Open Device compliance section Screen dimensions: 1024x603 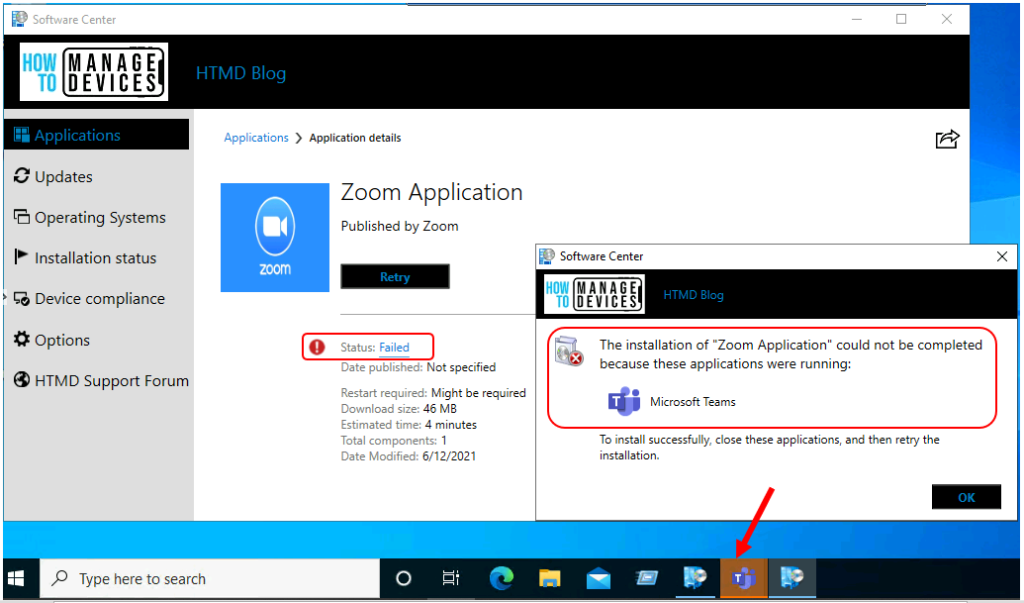(x=89, y=299)
